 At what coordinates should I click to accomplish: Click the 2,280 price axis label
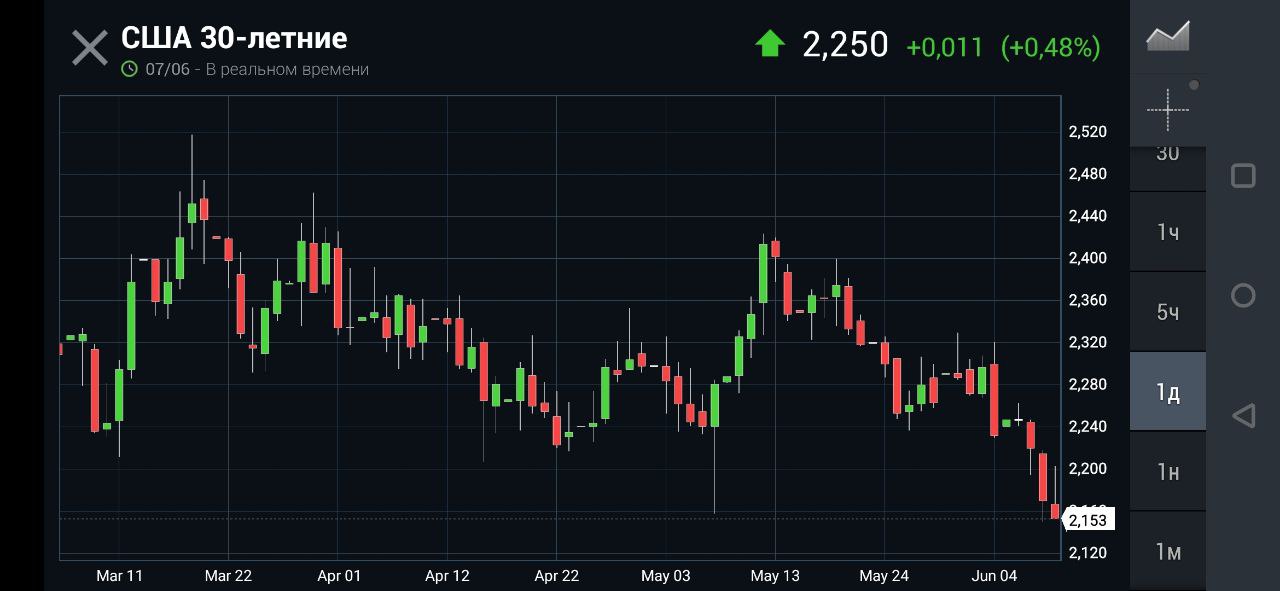pyautogui.click(x=1088, y=384)
